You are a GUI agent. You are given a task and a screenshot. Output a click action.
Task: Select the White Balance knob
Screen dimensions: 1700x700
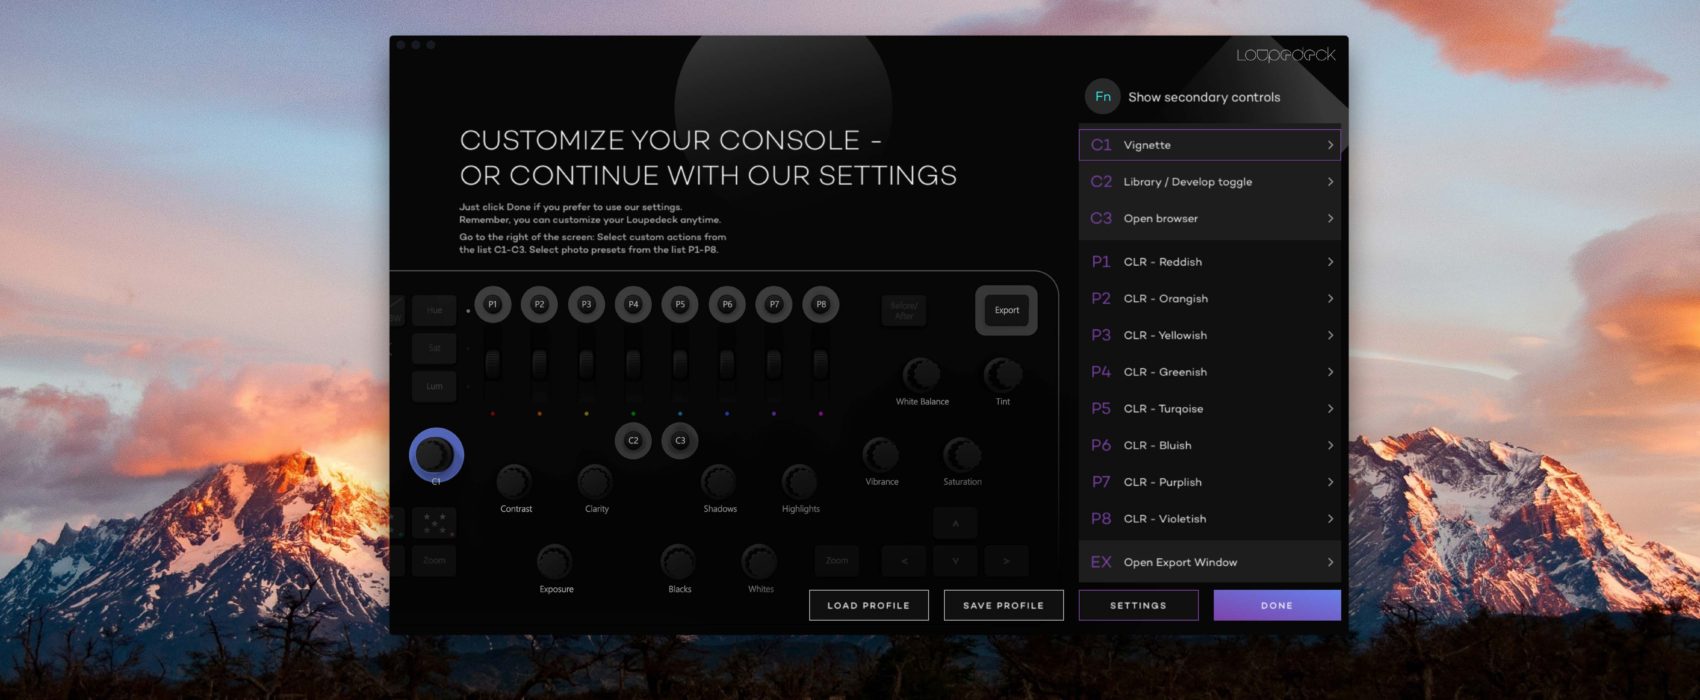(922, 374)
